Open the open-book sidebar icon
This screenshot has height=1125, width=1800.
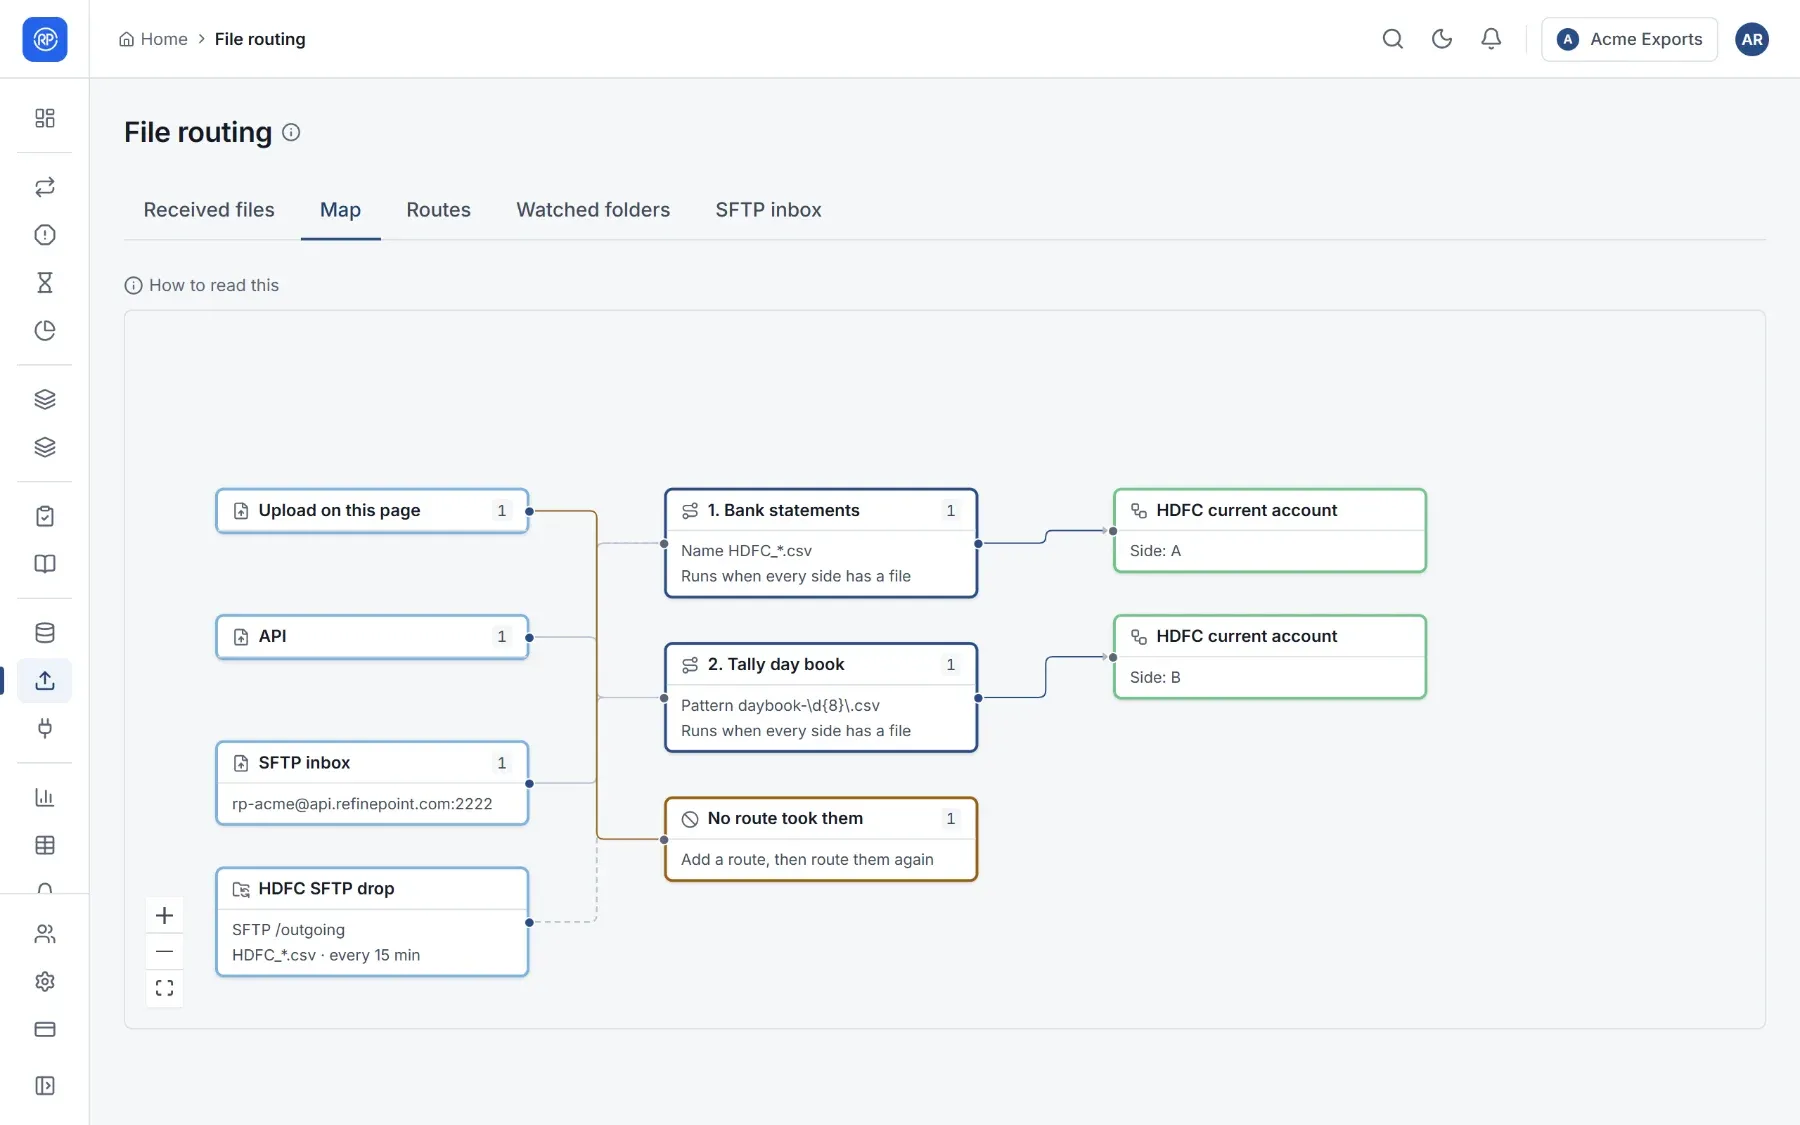coord(45,564)
